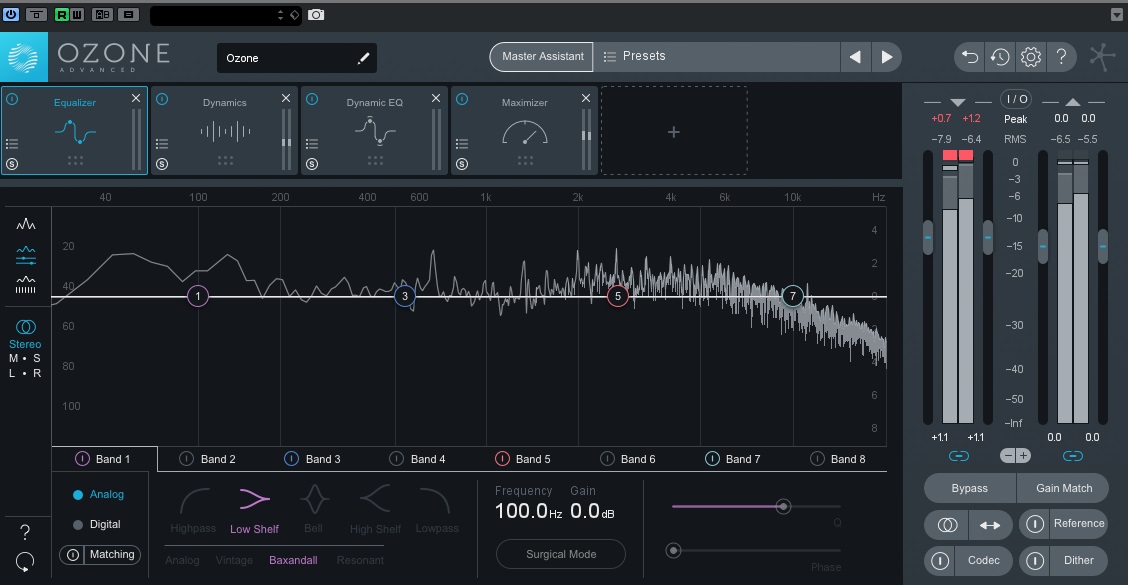
Task: Click the iZotope star logo icon
Action: [1101, 57]
